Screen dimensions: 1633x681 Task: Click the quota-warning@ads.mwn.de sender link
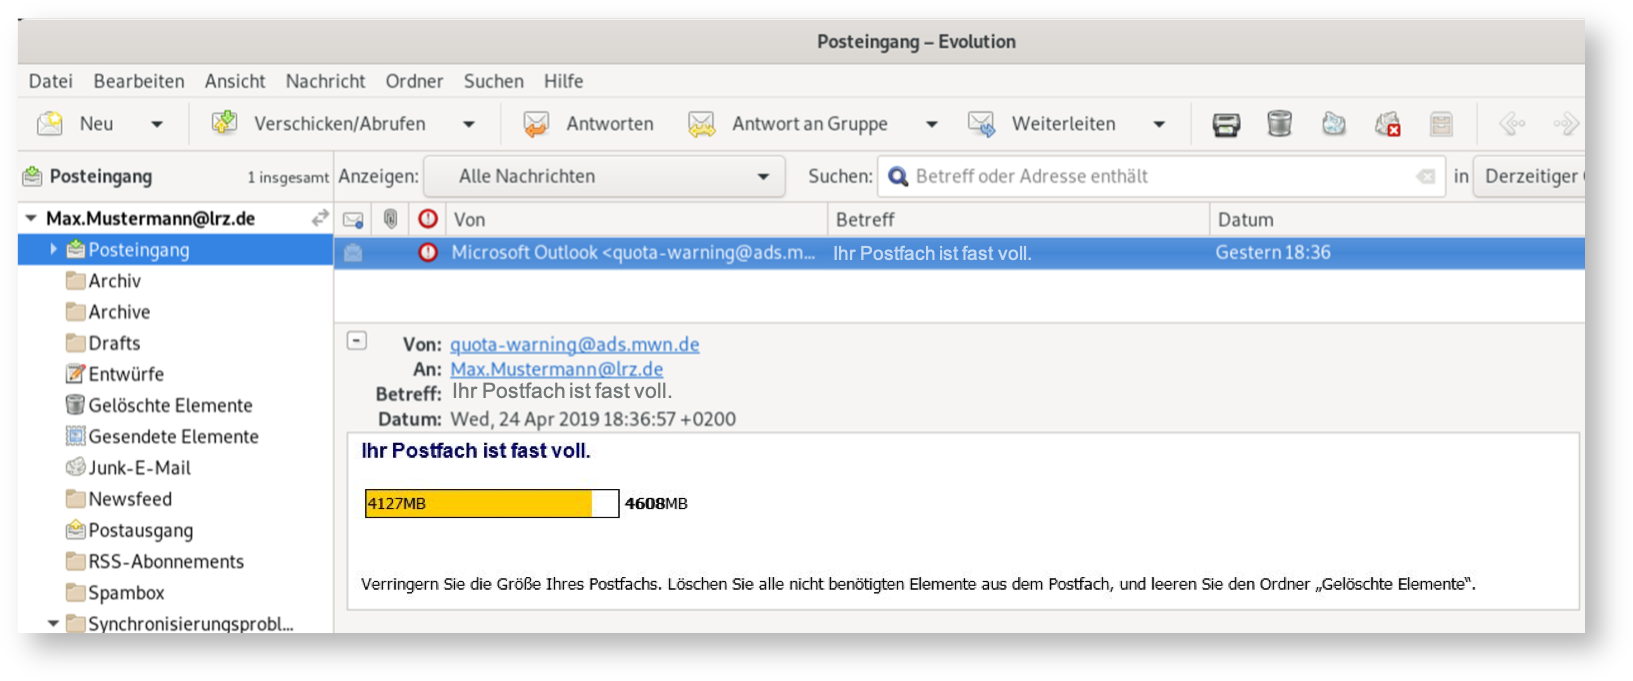[x=574, y=345]
